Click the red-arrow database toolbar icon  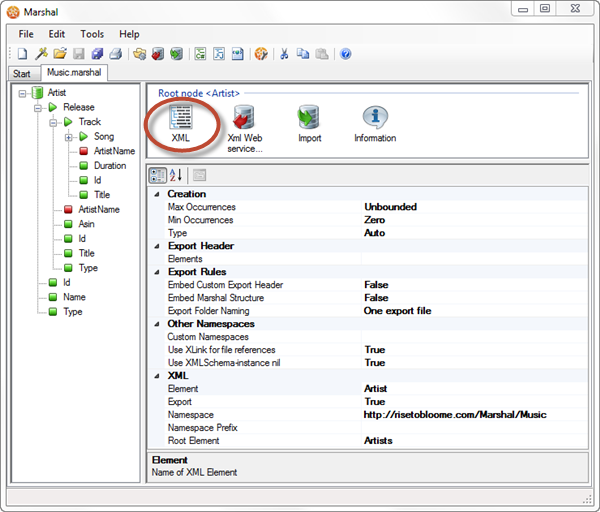click(x=158, y=54)
